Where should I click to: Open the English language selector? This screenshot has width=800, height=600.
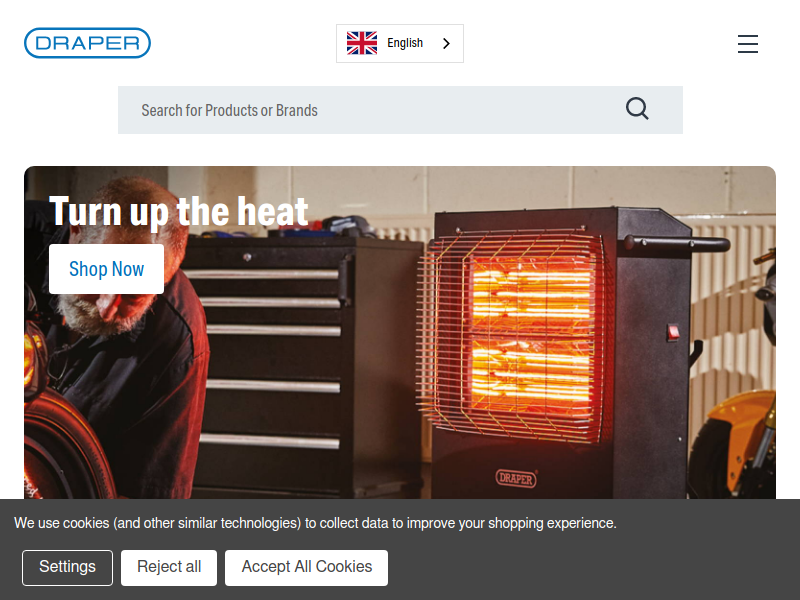[399, 43]
